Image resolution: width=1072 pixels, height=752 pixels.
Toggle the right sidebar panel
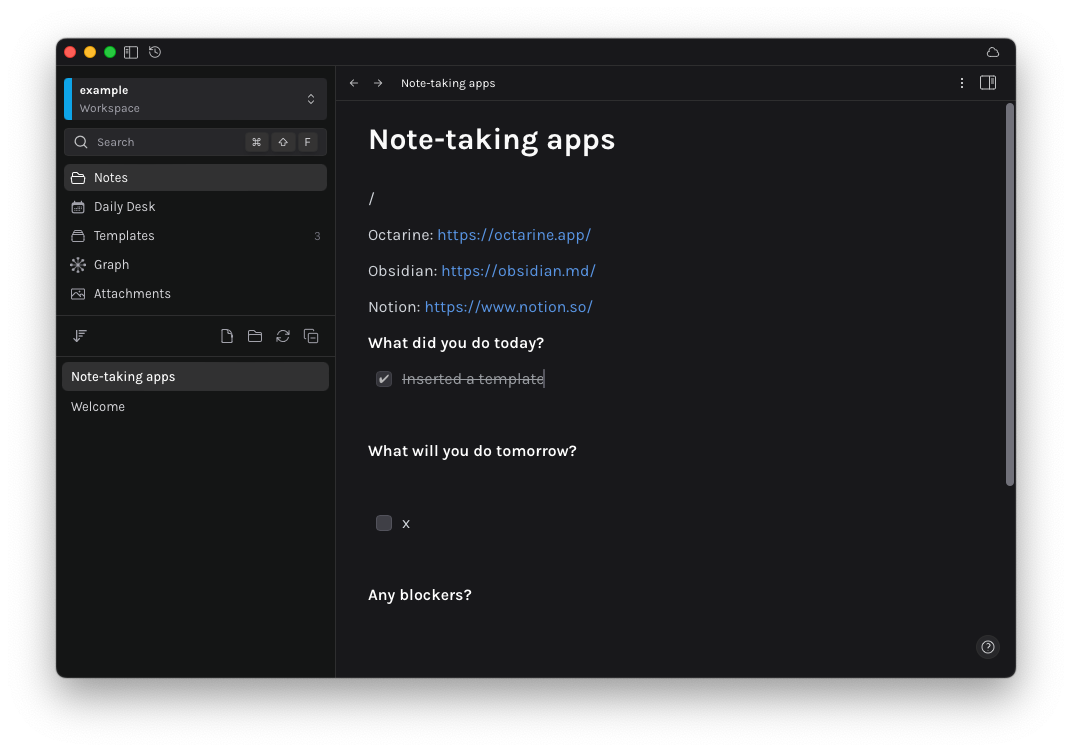coord(988,83)
